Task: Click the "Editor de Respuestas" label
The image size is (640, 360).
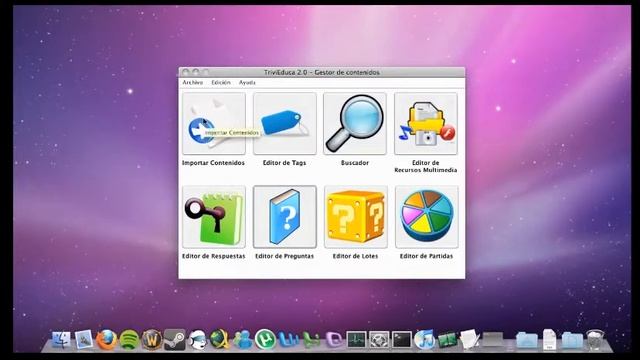Action: 213,256
